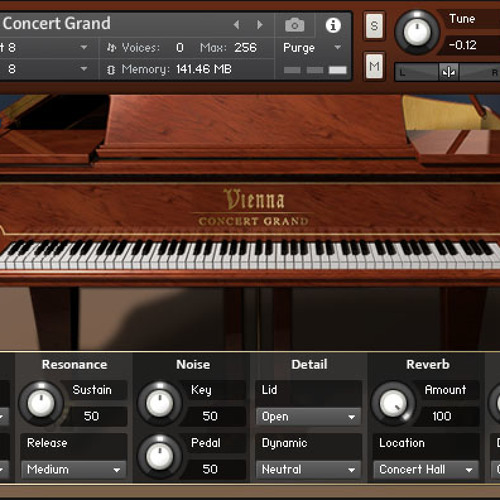Open the Lid Open dropdown
The height and width of the screenshot is (500, 500).
[309, 417]
